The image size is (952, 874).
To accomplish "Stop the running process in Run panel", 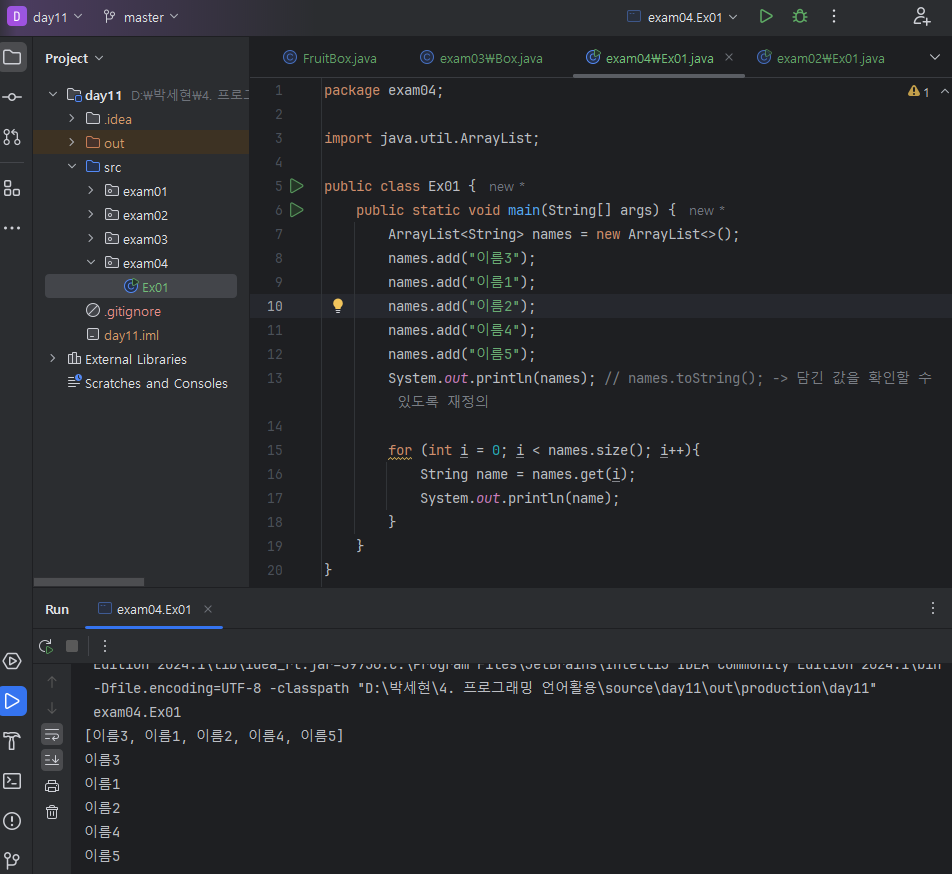I will (x=72, y=646).
